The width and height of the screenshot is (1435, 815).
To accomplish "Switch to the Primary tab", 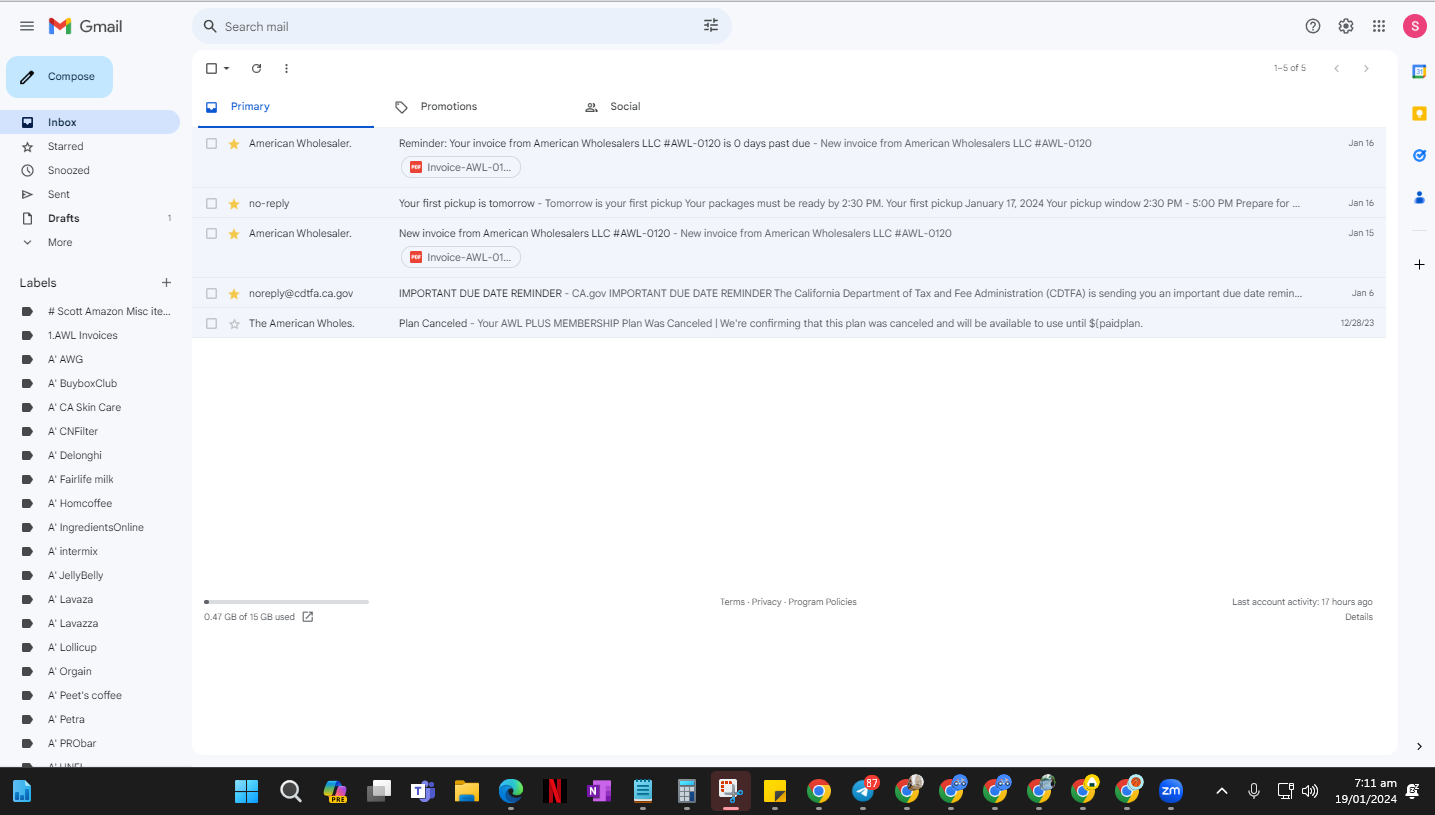I will 286,107.
